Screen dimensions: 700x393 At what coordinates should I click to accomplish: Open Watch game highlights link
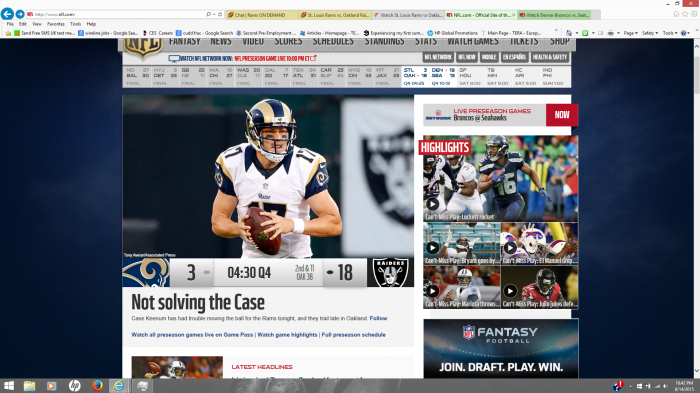[x=287, y=334]
